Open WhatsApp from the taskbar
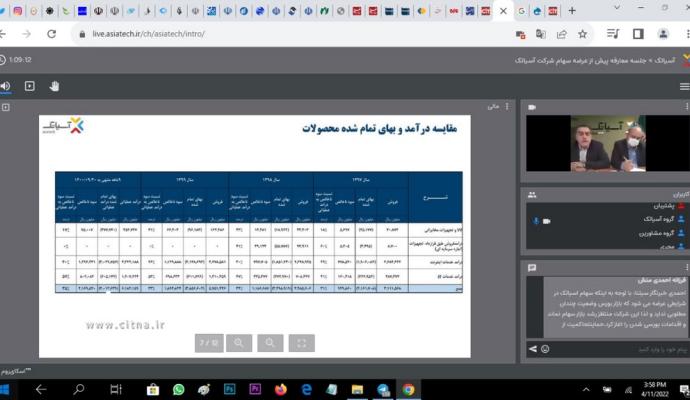Image resolution: width=690 pixels, height=400 pixels. 178,389
